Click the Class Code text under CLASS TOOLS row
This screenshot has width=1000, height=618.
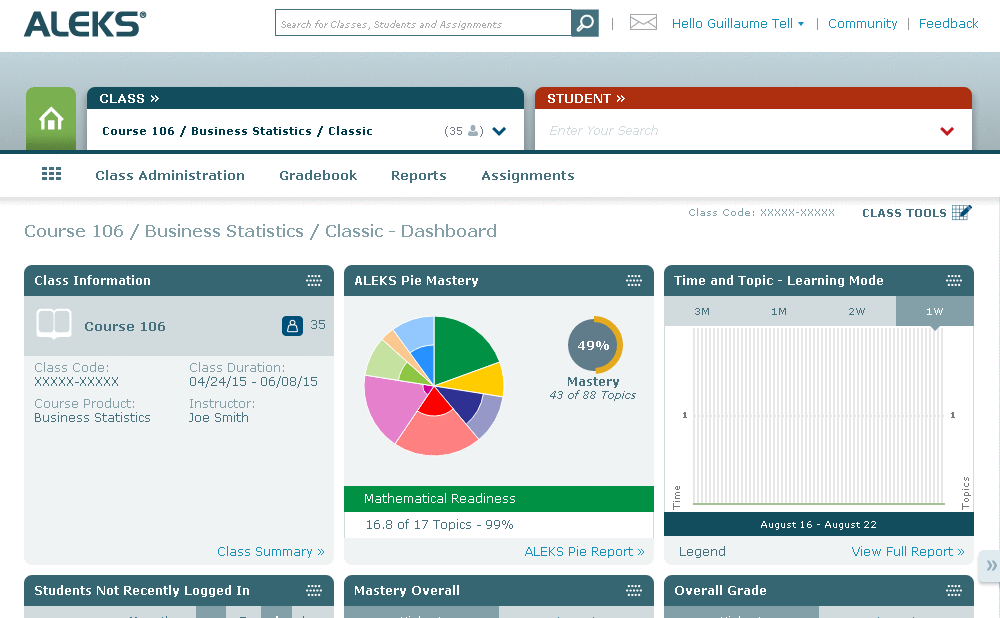coord(761,213)
